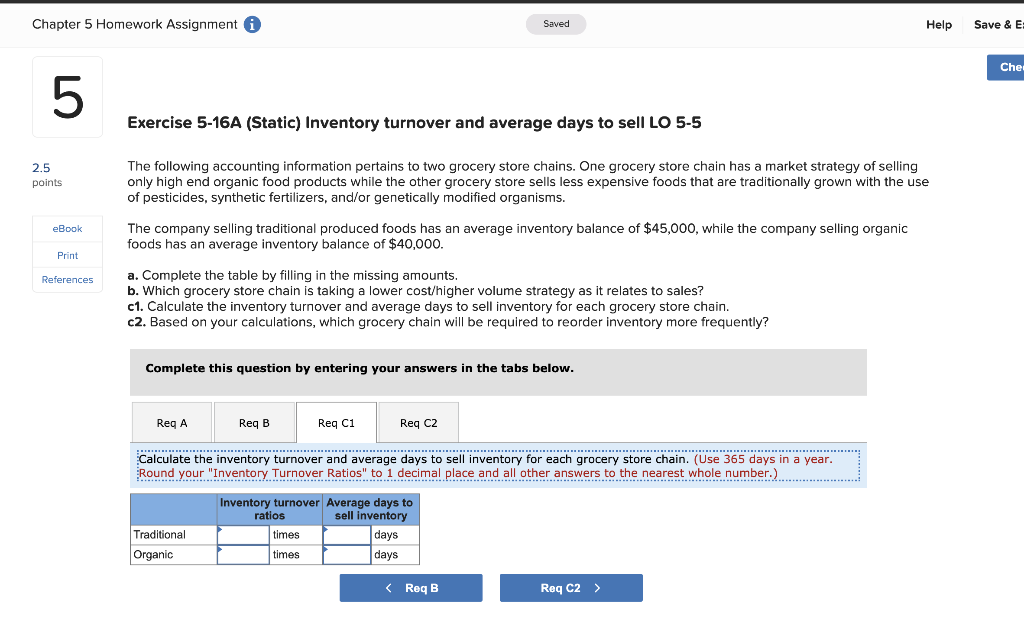Screen dimensions: 1024x619
Task: Switch to the Req A tab
Action: pyautogui.click(x=171, y=422)
